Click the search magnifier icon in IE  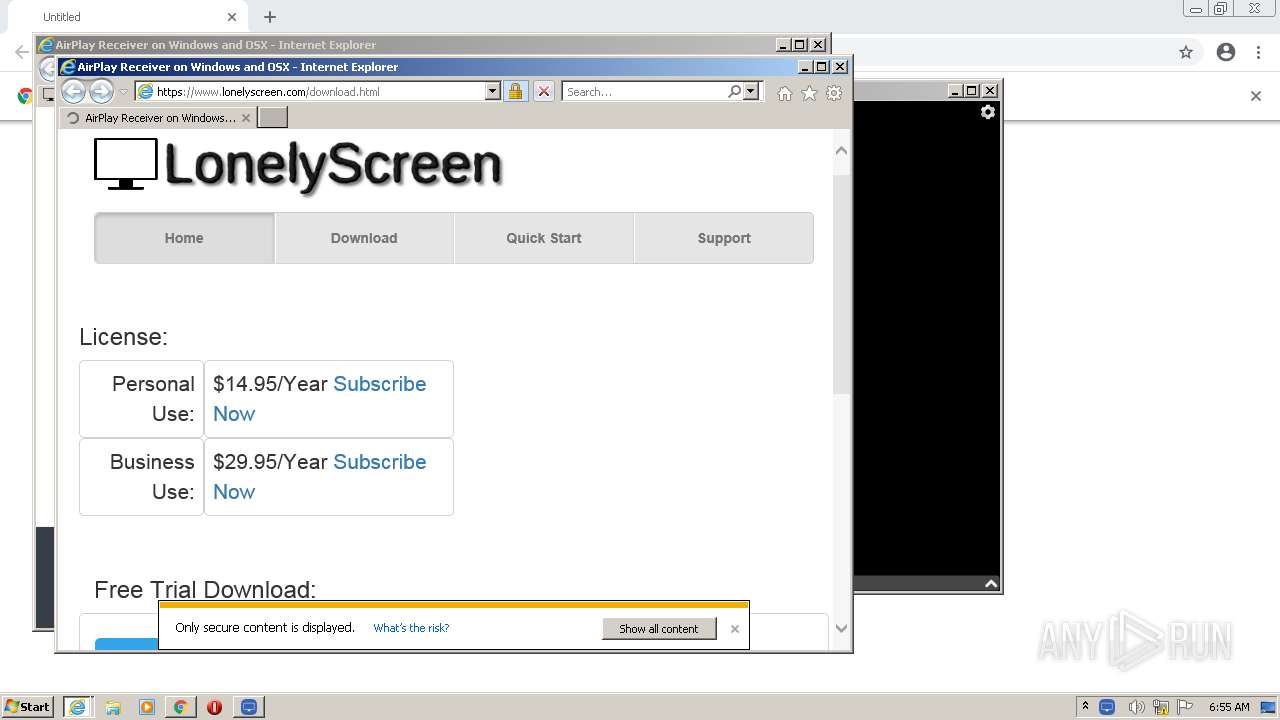(735, 91)
